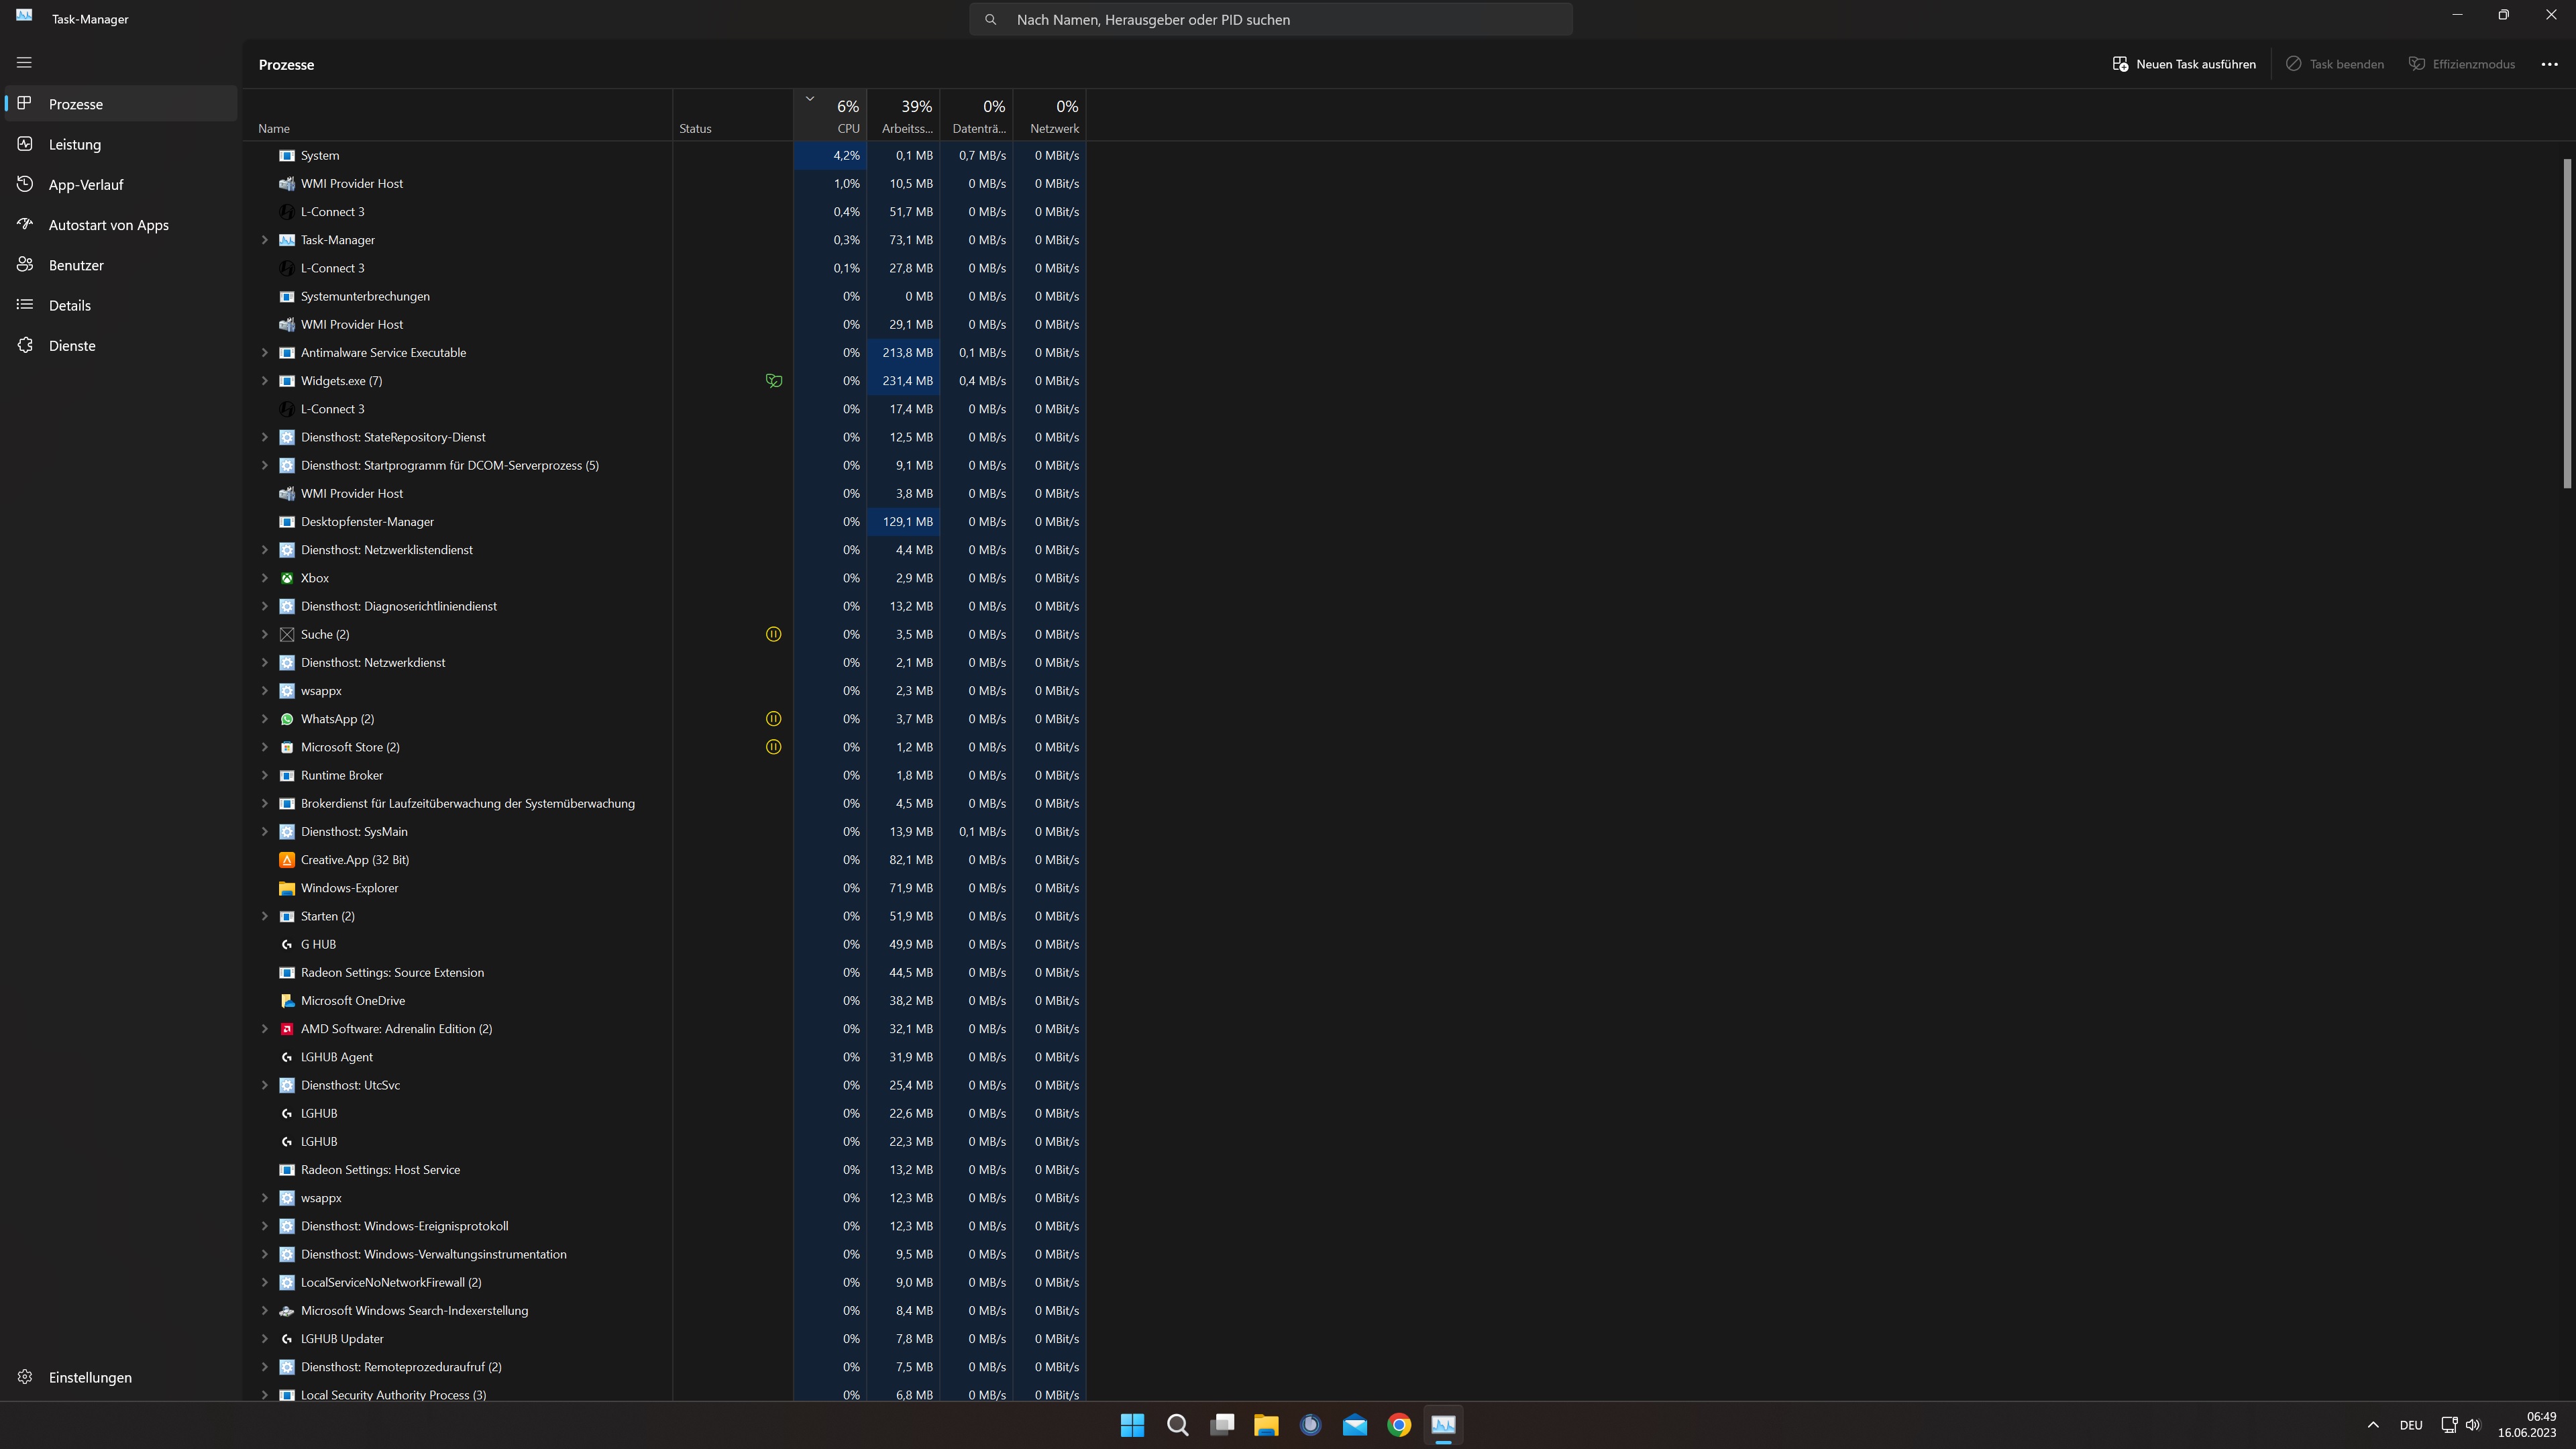Select the Desktopfenster-Manager process row
Screen dimensions: 2576x1449
tap(664, 522)
